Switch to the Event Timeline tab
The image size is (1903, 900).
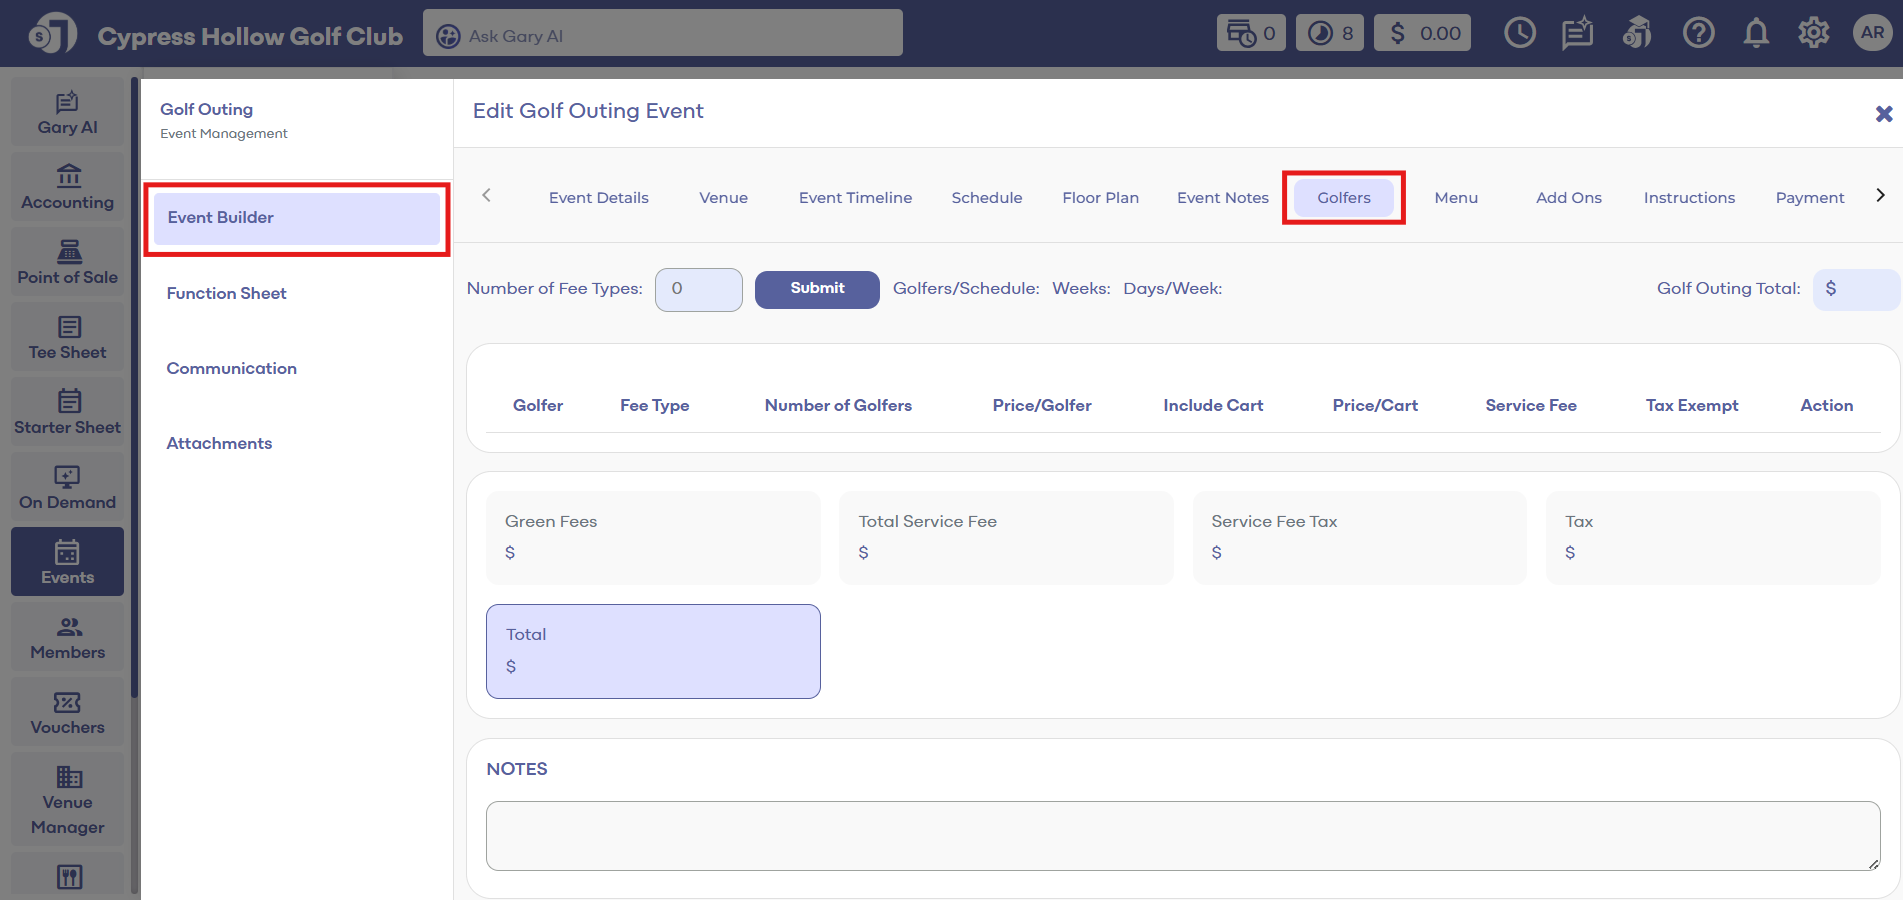855,198
